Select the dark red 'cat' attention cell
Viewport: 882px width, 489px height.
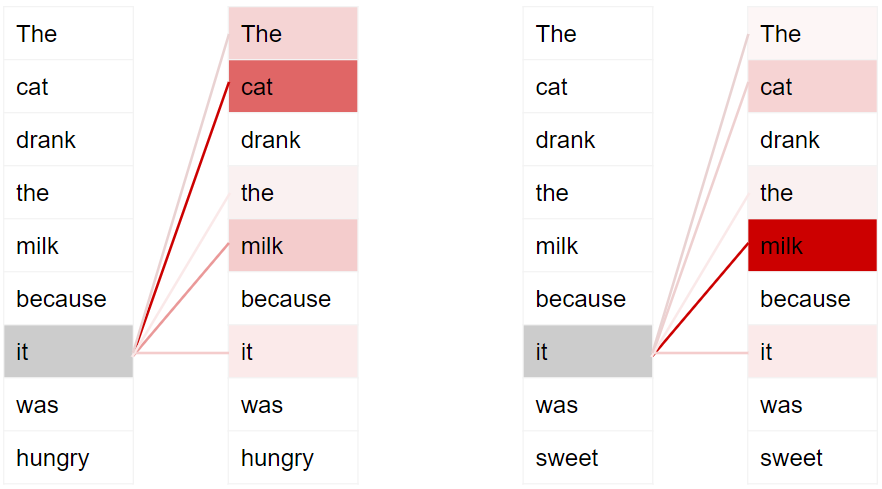pyautogui.click(x=292, y=87)
